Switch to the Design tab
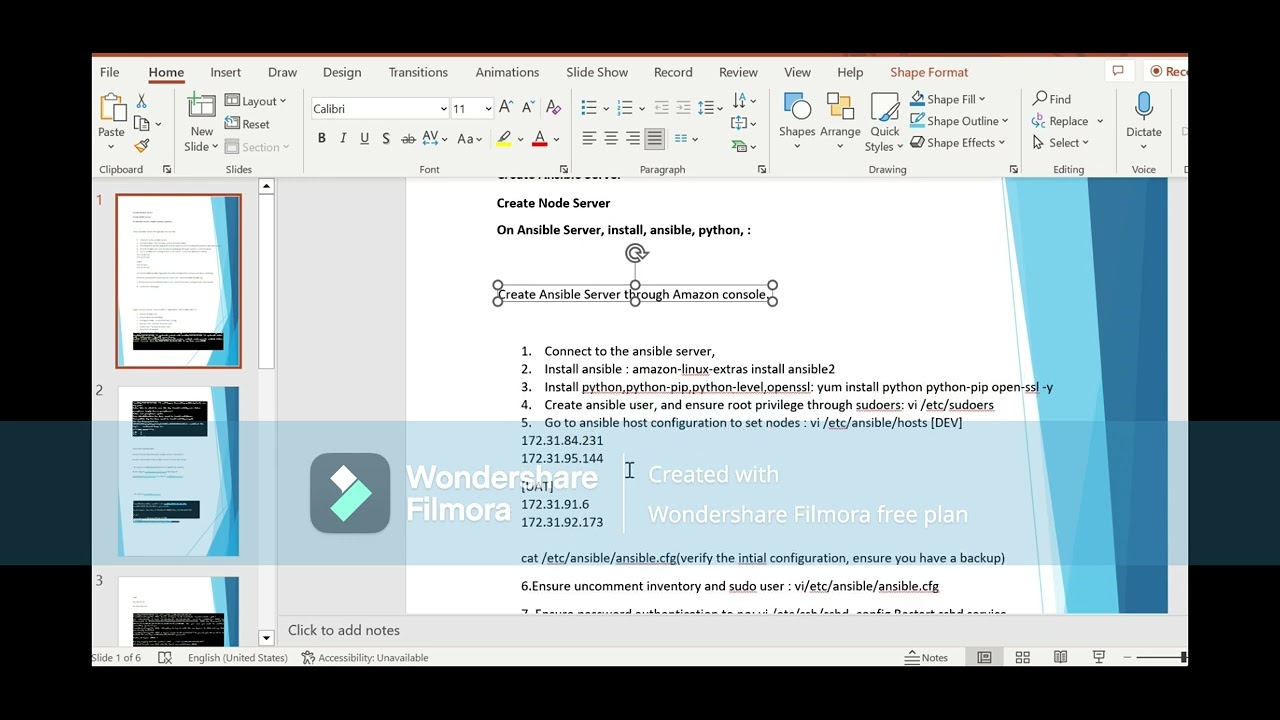Image resolution: width=1280 pixels, height=720 pixels. click(342, 72)
